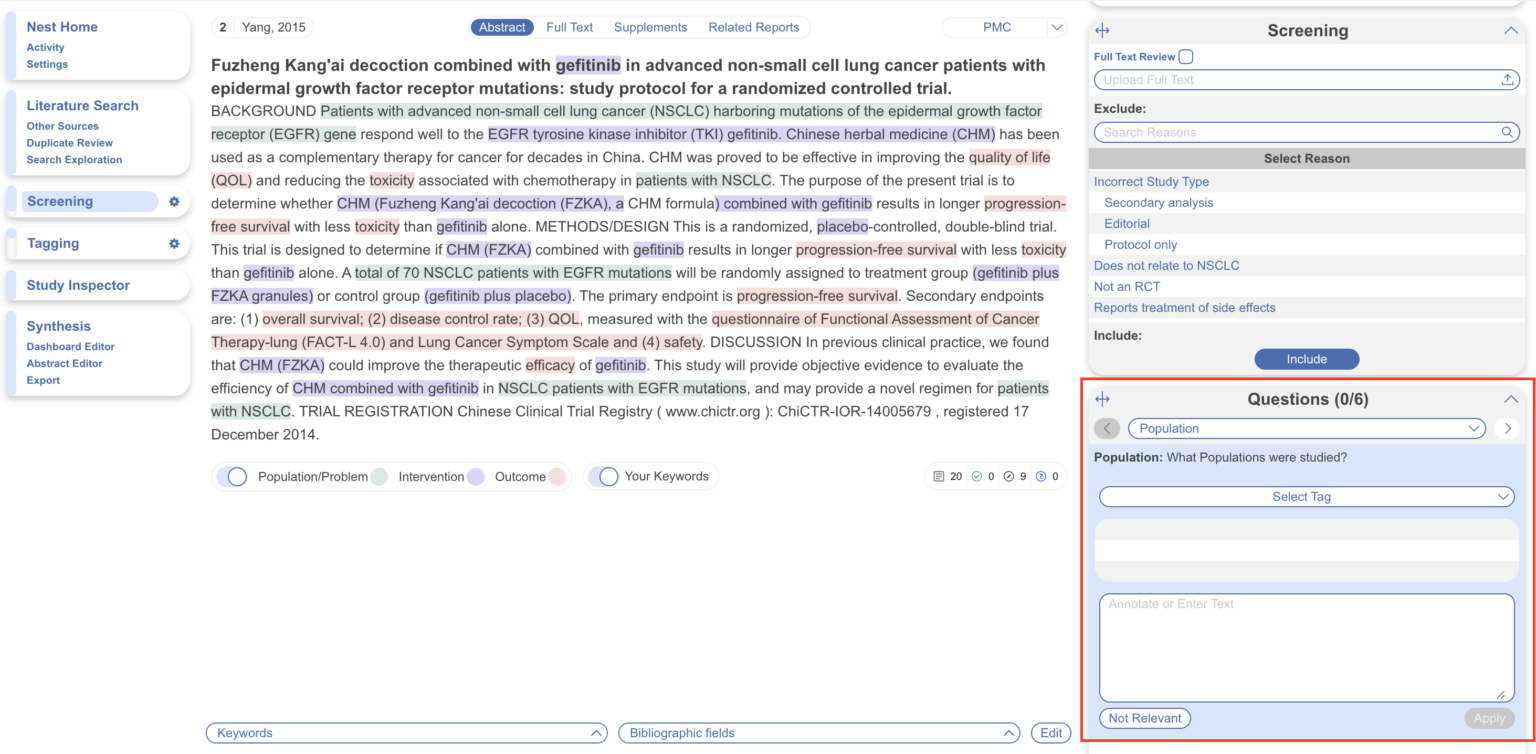Toggle the Your Keywords highlight
Viewport: 1536px width, 754px height.
pyautogui.click(x=608, y=476)
